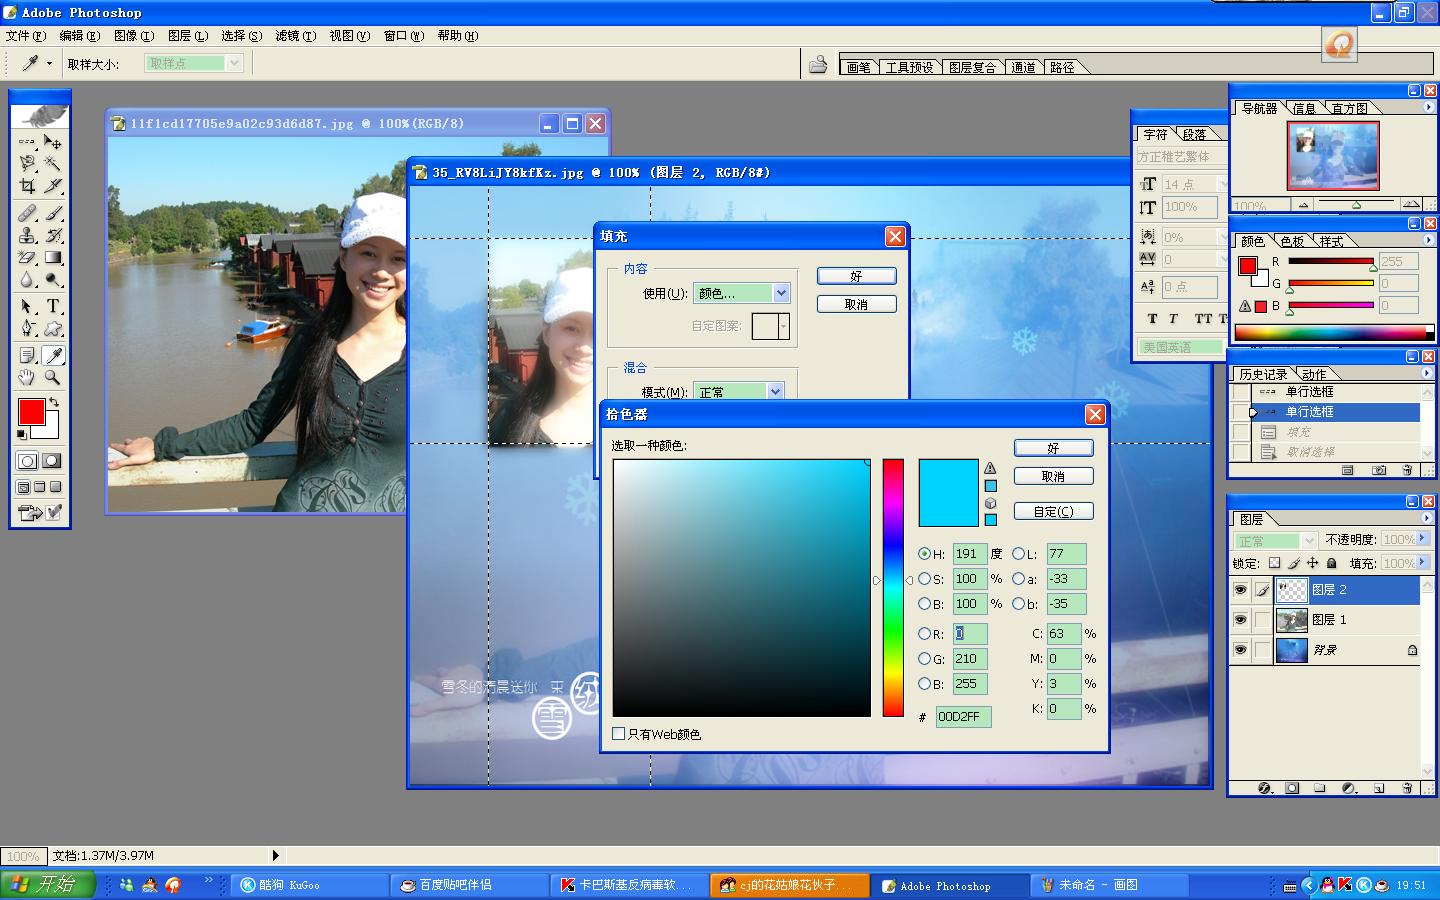1440x900 pixels.
Task: Select the Hand tool
Action: pos(27,377)
